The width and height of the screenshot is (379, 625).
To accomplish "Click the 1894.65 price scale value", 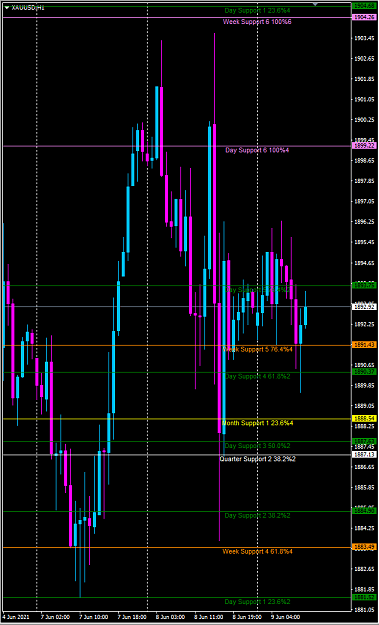I will (364, 263).
